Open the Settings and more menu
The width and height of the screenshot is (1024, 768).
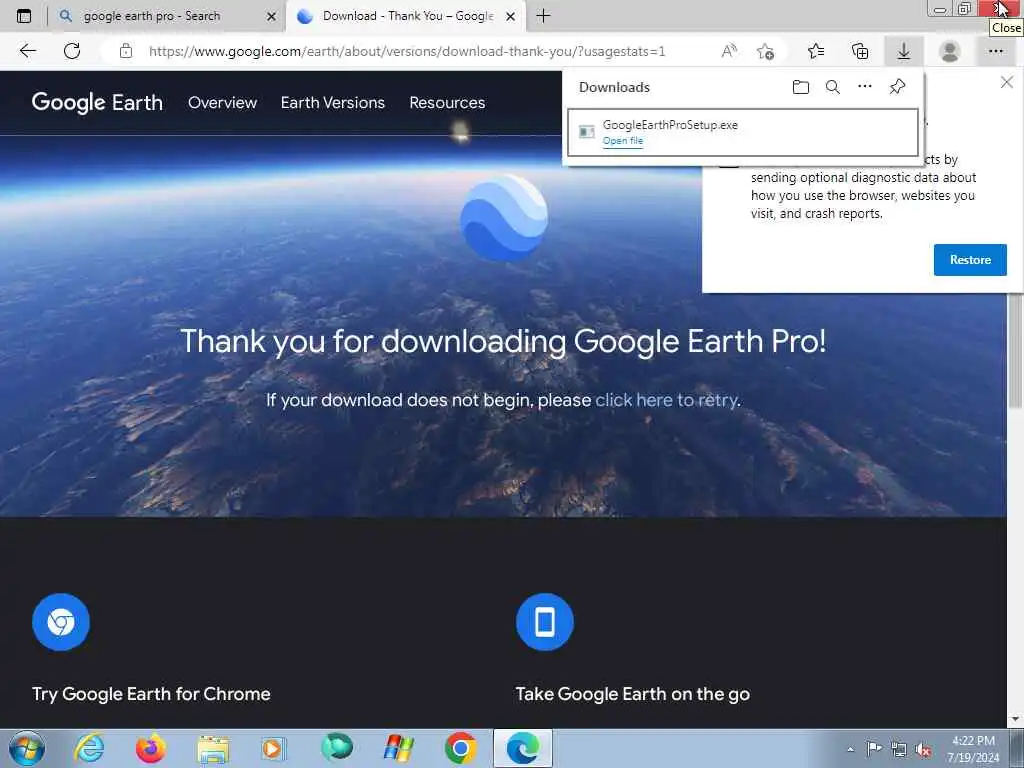click(x=995, y=51)
